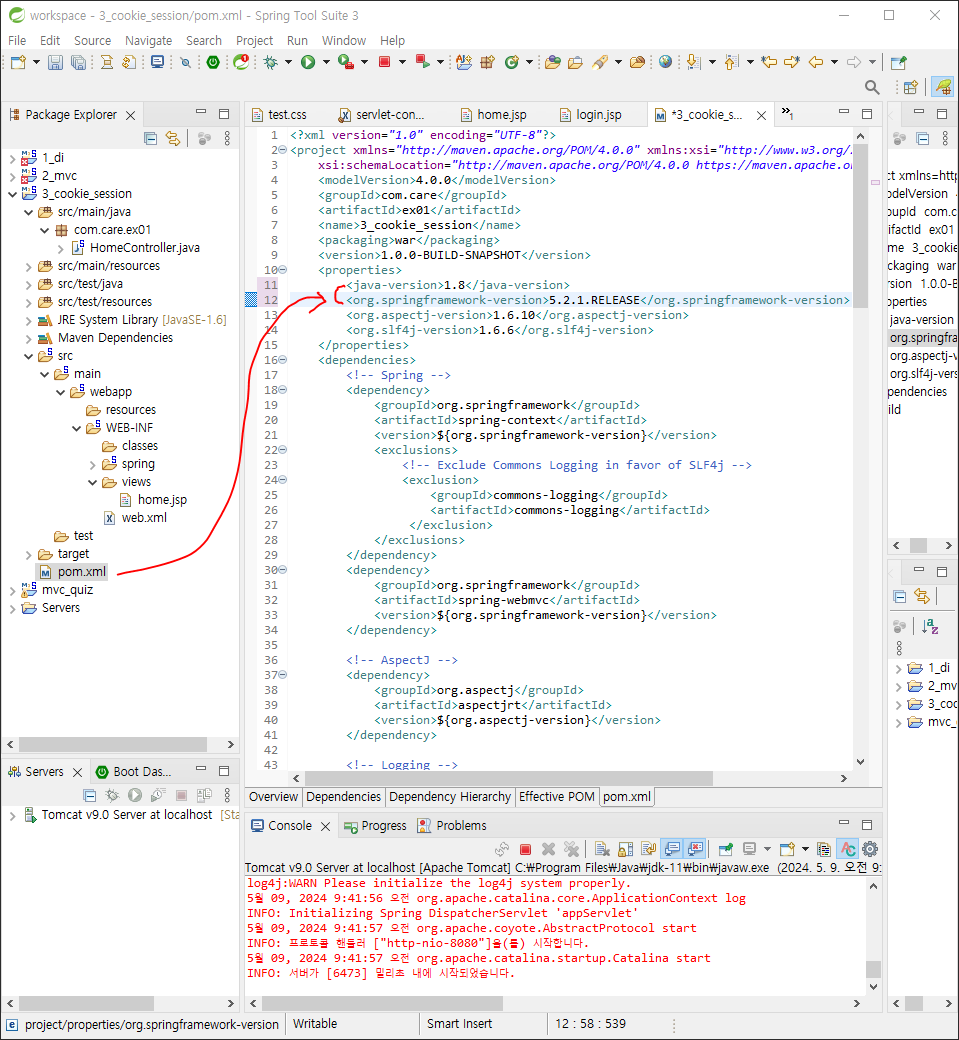This screenshot has width=959, height=1040.
Task: Open the Debug button dropdown arrow
Action: pyautogui.click(x=288, y=62)
